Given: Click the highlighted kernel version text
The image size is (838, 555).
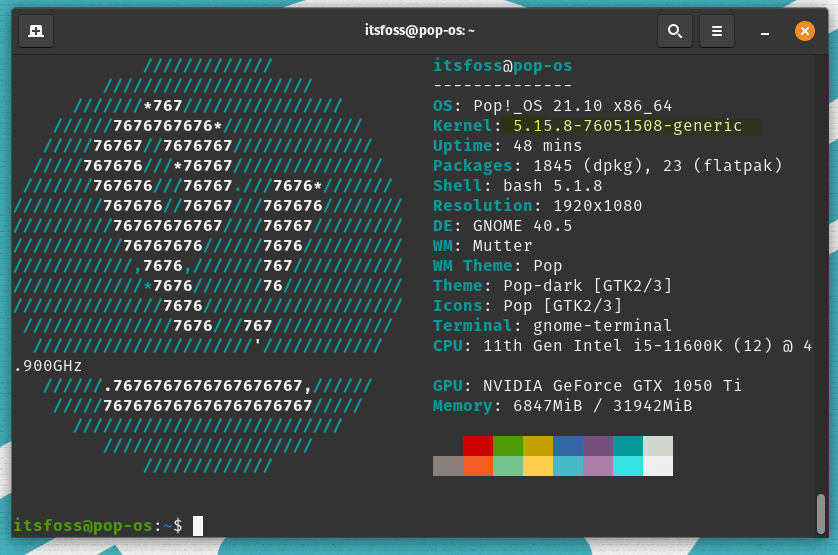Looking at the screenshot, I should (x=627, y=126).
